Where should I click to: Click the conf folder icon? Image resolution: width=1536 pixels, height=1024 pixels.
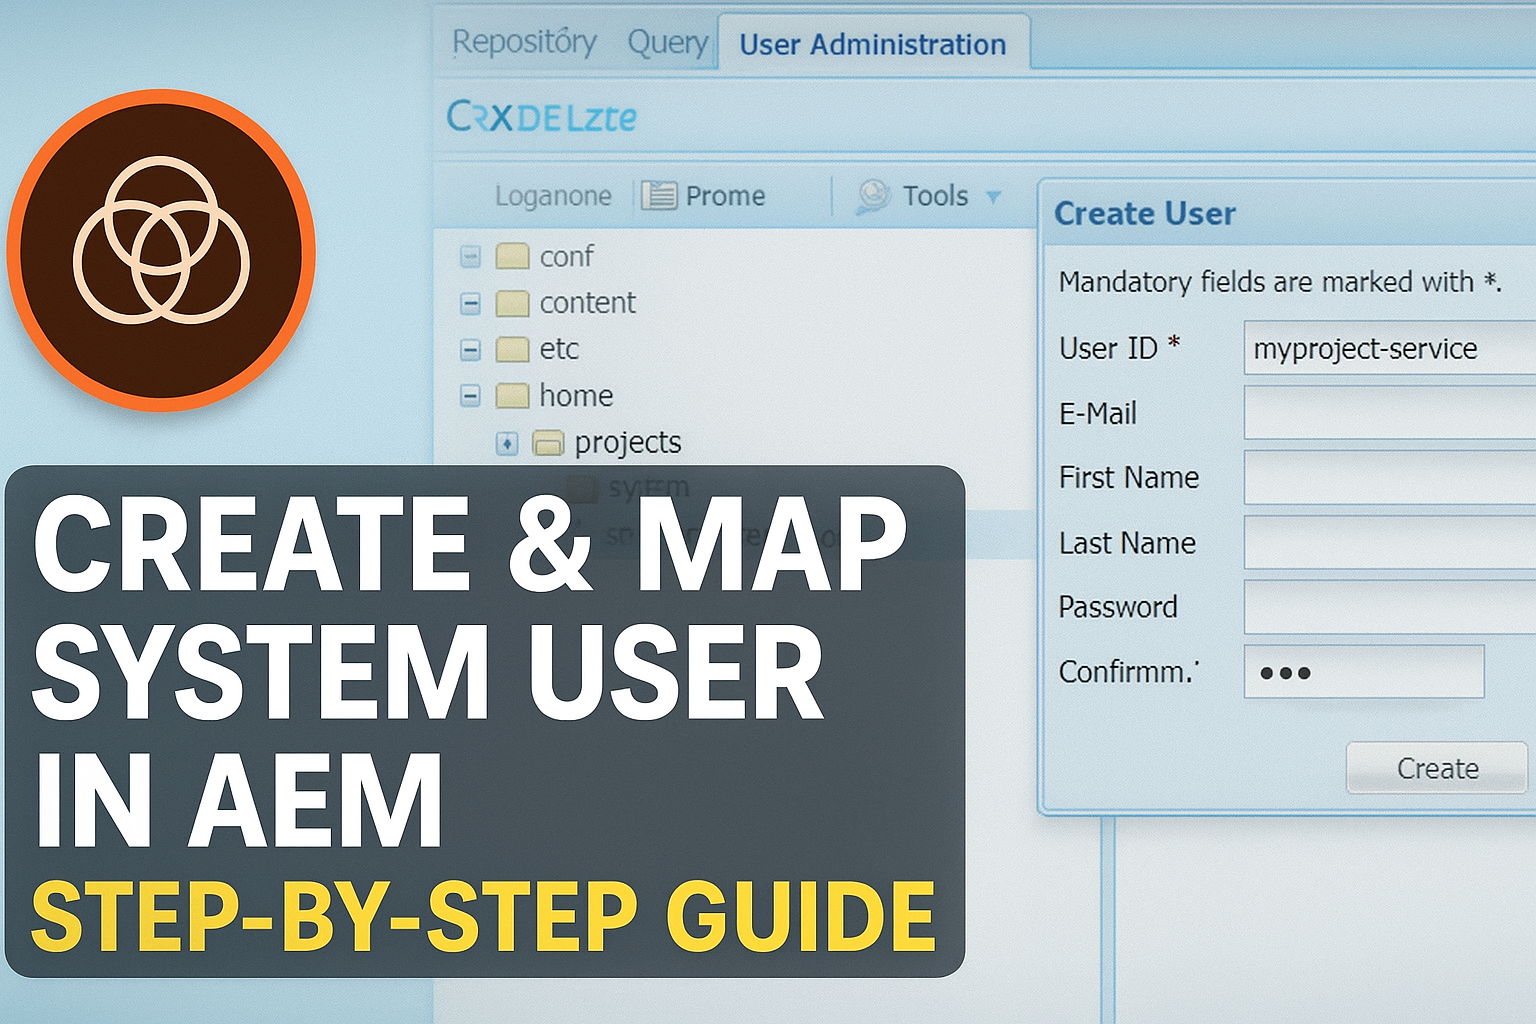click(x=512, y=257)
